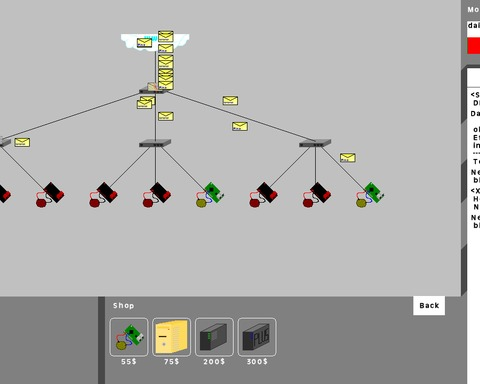
Task: Click red device on middle switch's vertical link
Action: (156, 195)
